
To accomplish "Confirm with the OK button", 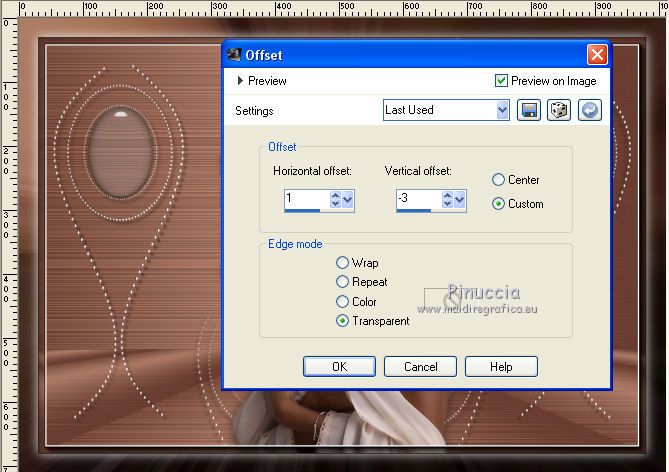I will [339, 367].
